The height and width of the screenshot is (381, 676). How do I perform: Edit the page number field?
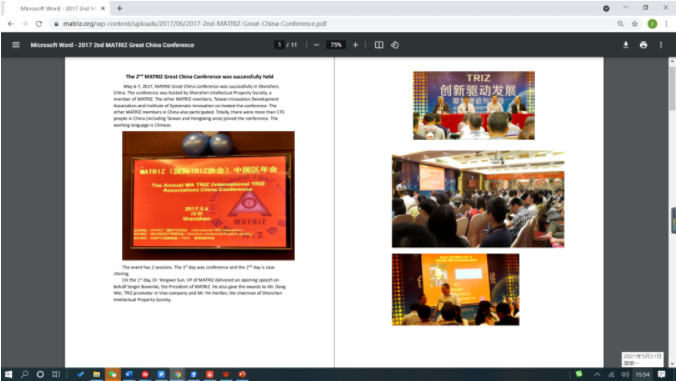click(x=279, y=45)
